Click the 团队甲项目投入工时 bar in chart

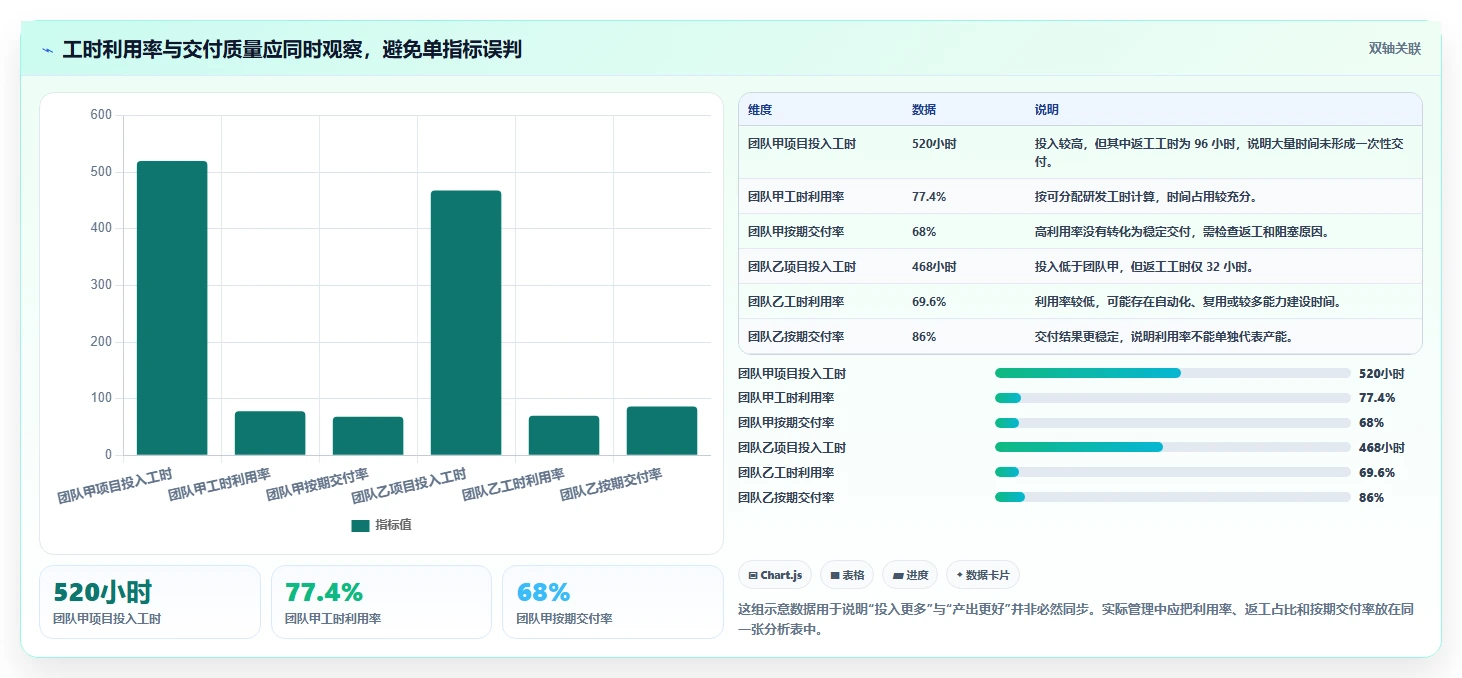172,308
